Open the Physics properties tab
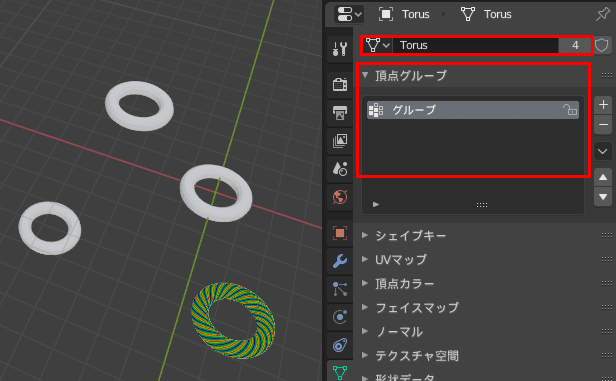Viewport: 616px width, 381px height. 340,317
